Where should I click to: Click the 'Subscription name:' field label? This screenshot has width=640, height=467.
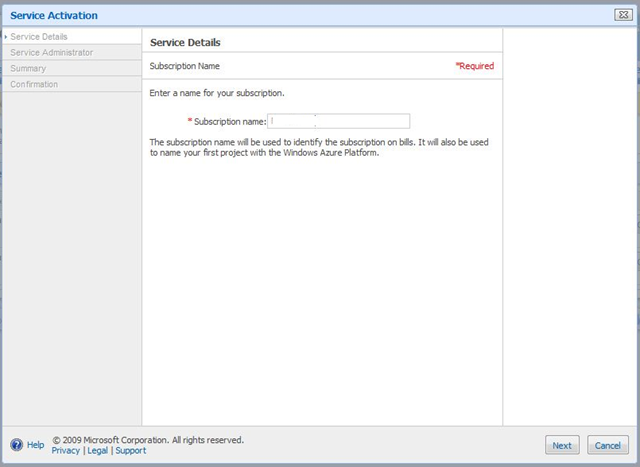click(230, 122)
